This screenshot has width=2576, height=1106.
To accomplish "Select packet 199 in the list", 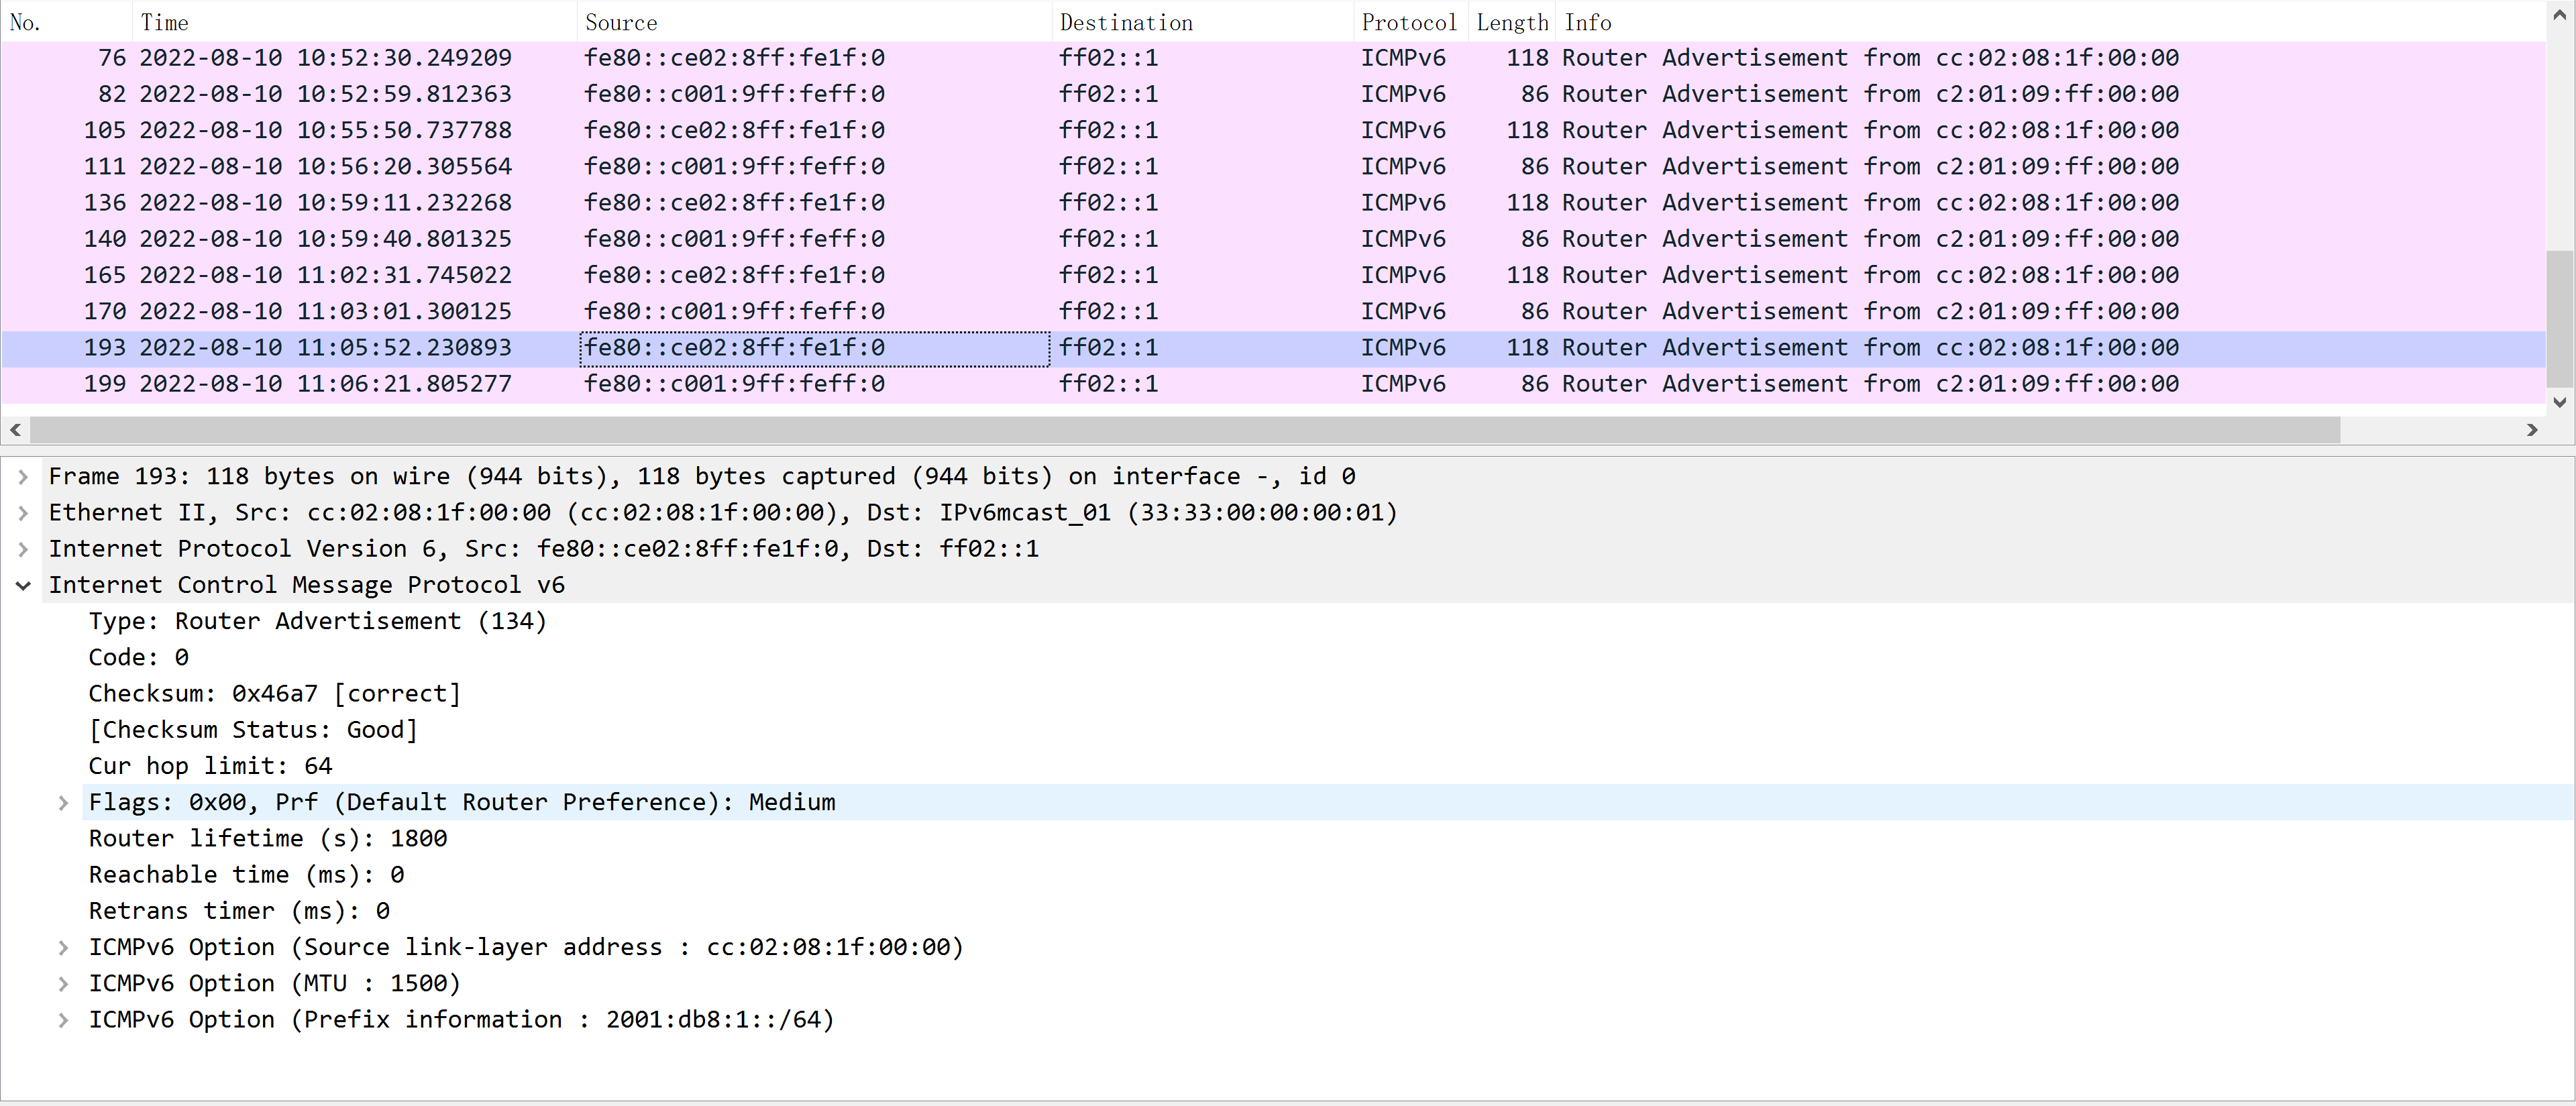I will click(x=700, y=384).
